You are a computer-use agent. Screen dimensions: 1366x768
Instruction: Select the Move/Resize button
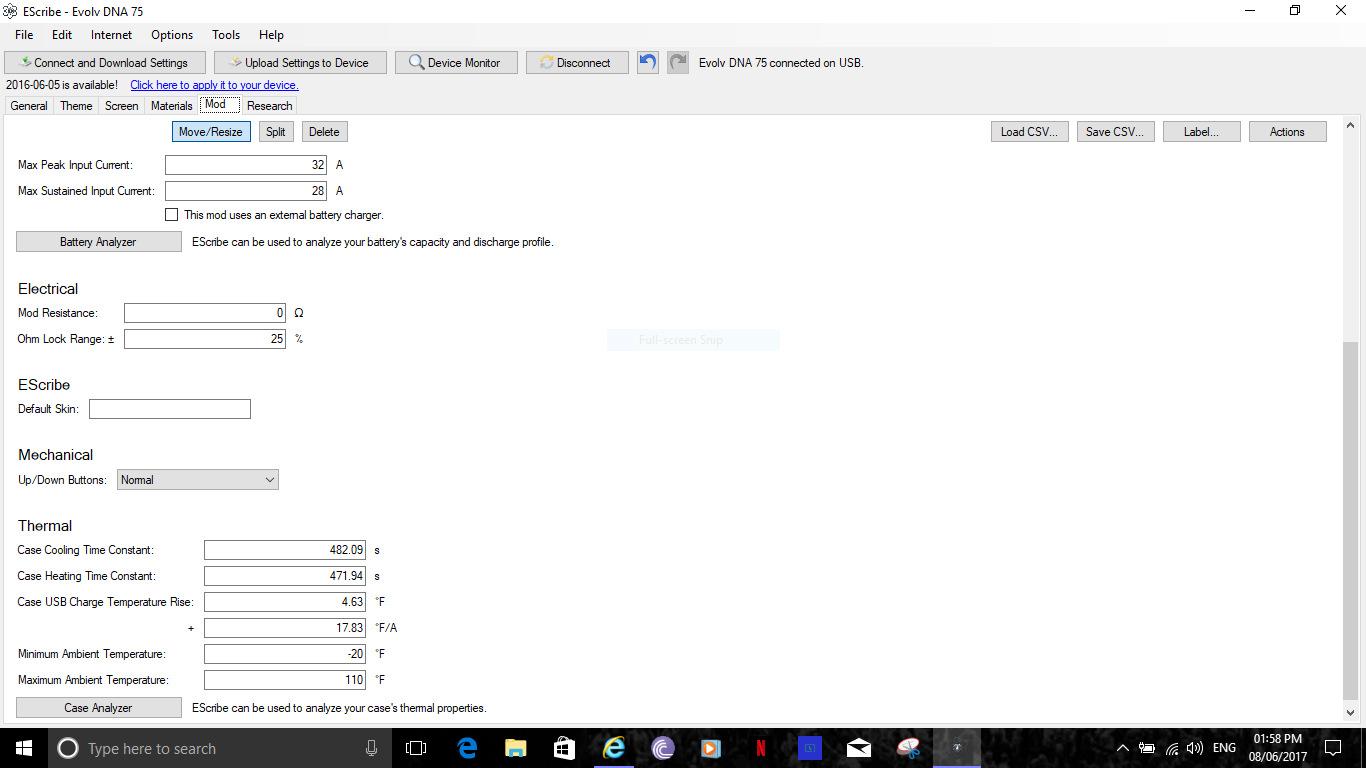pyautogui.click(x=210, y=132)
